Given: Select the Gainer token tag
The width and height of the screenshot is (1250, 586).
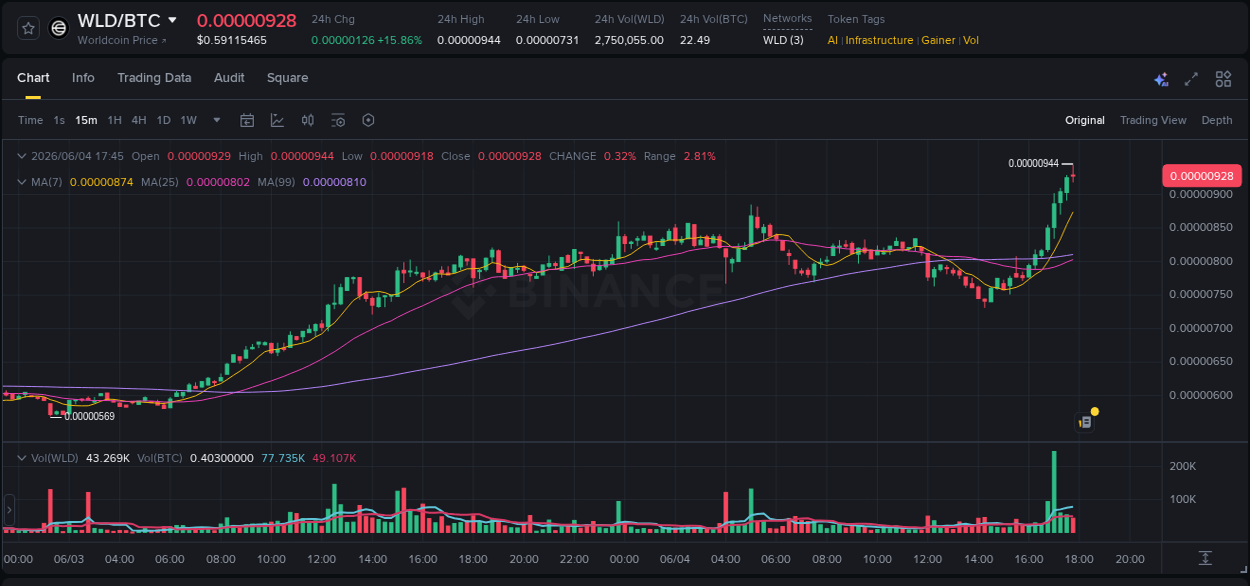Looking at the screenshot, I should pyautogui.click(x=938, y=40).
